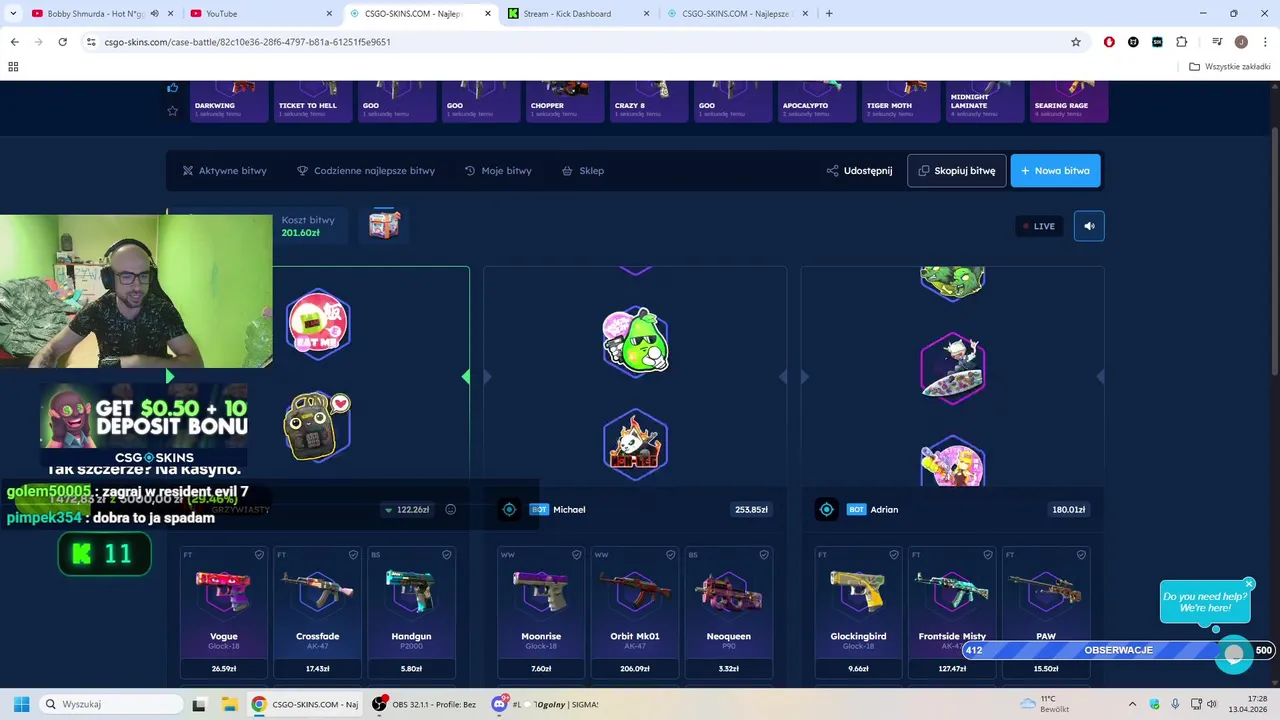Click shield icon on Neoqueen card

tap(763, 555)
